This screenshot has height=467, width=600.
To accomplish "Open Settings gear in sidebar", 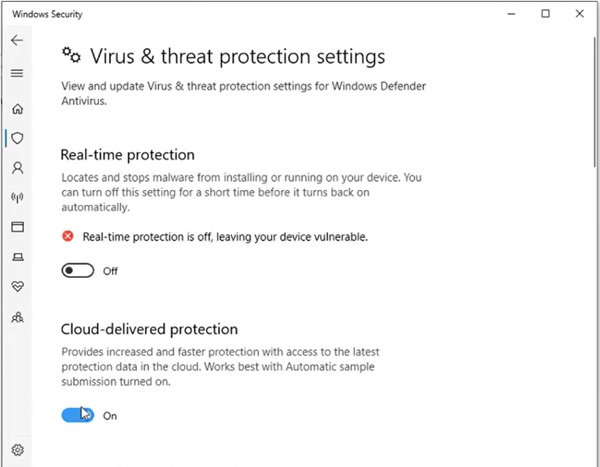I will [x=16, y=450].
